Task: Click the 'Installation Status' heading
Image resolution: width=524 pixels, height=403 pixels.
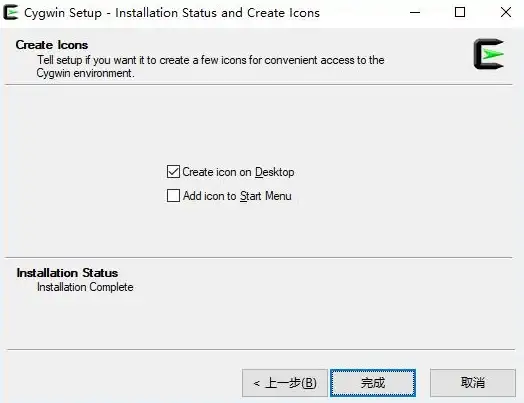Action: [x=67, y=273]
